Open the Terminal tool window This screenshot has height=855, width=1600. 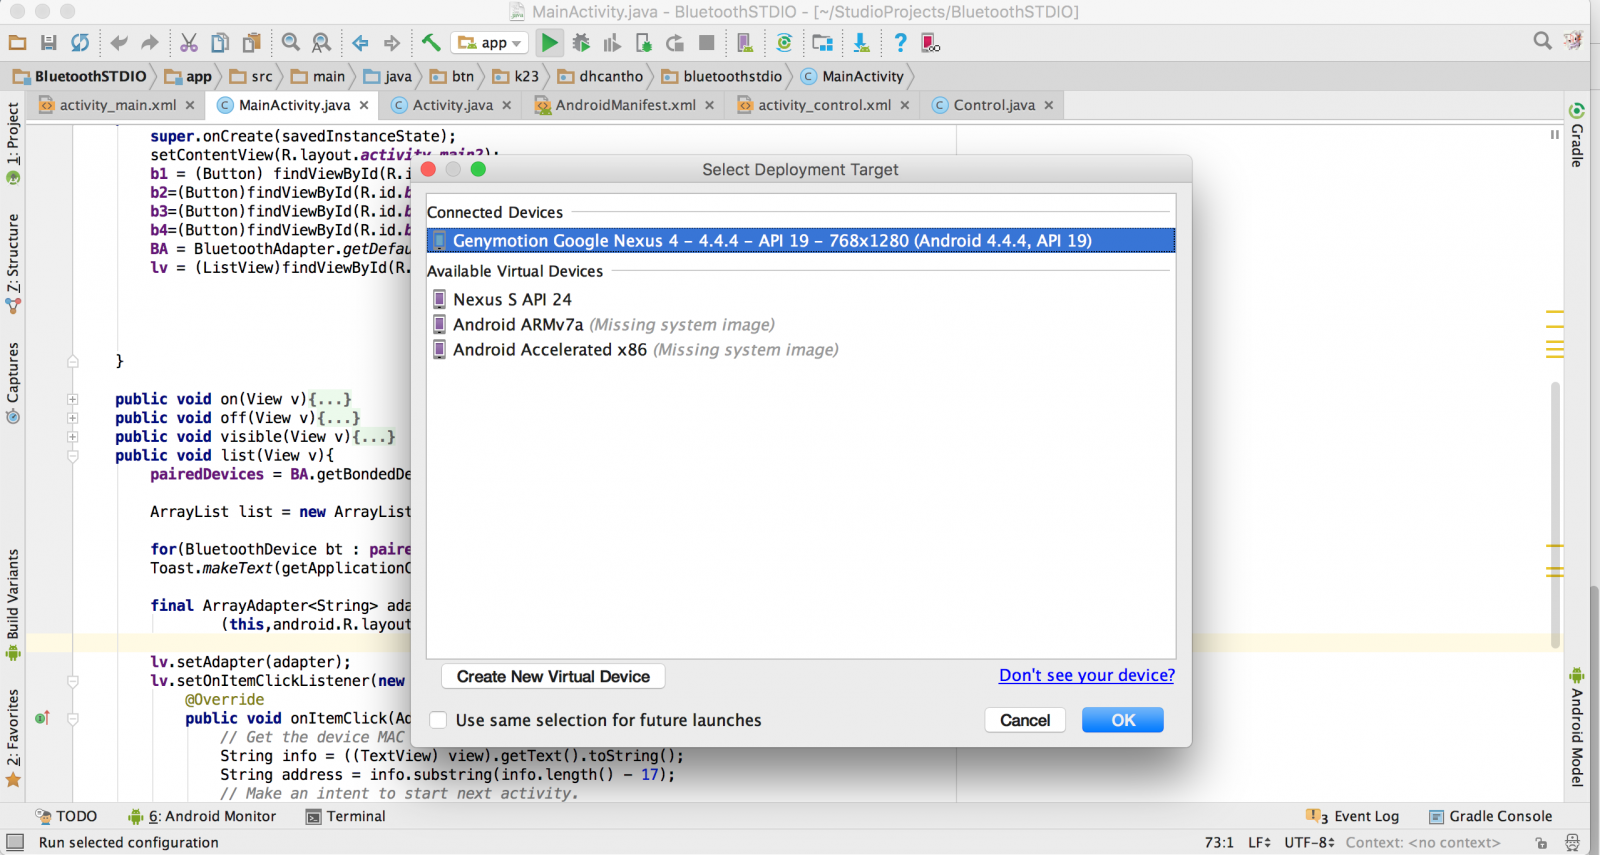pos(345,816)
